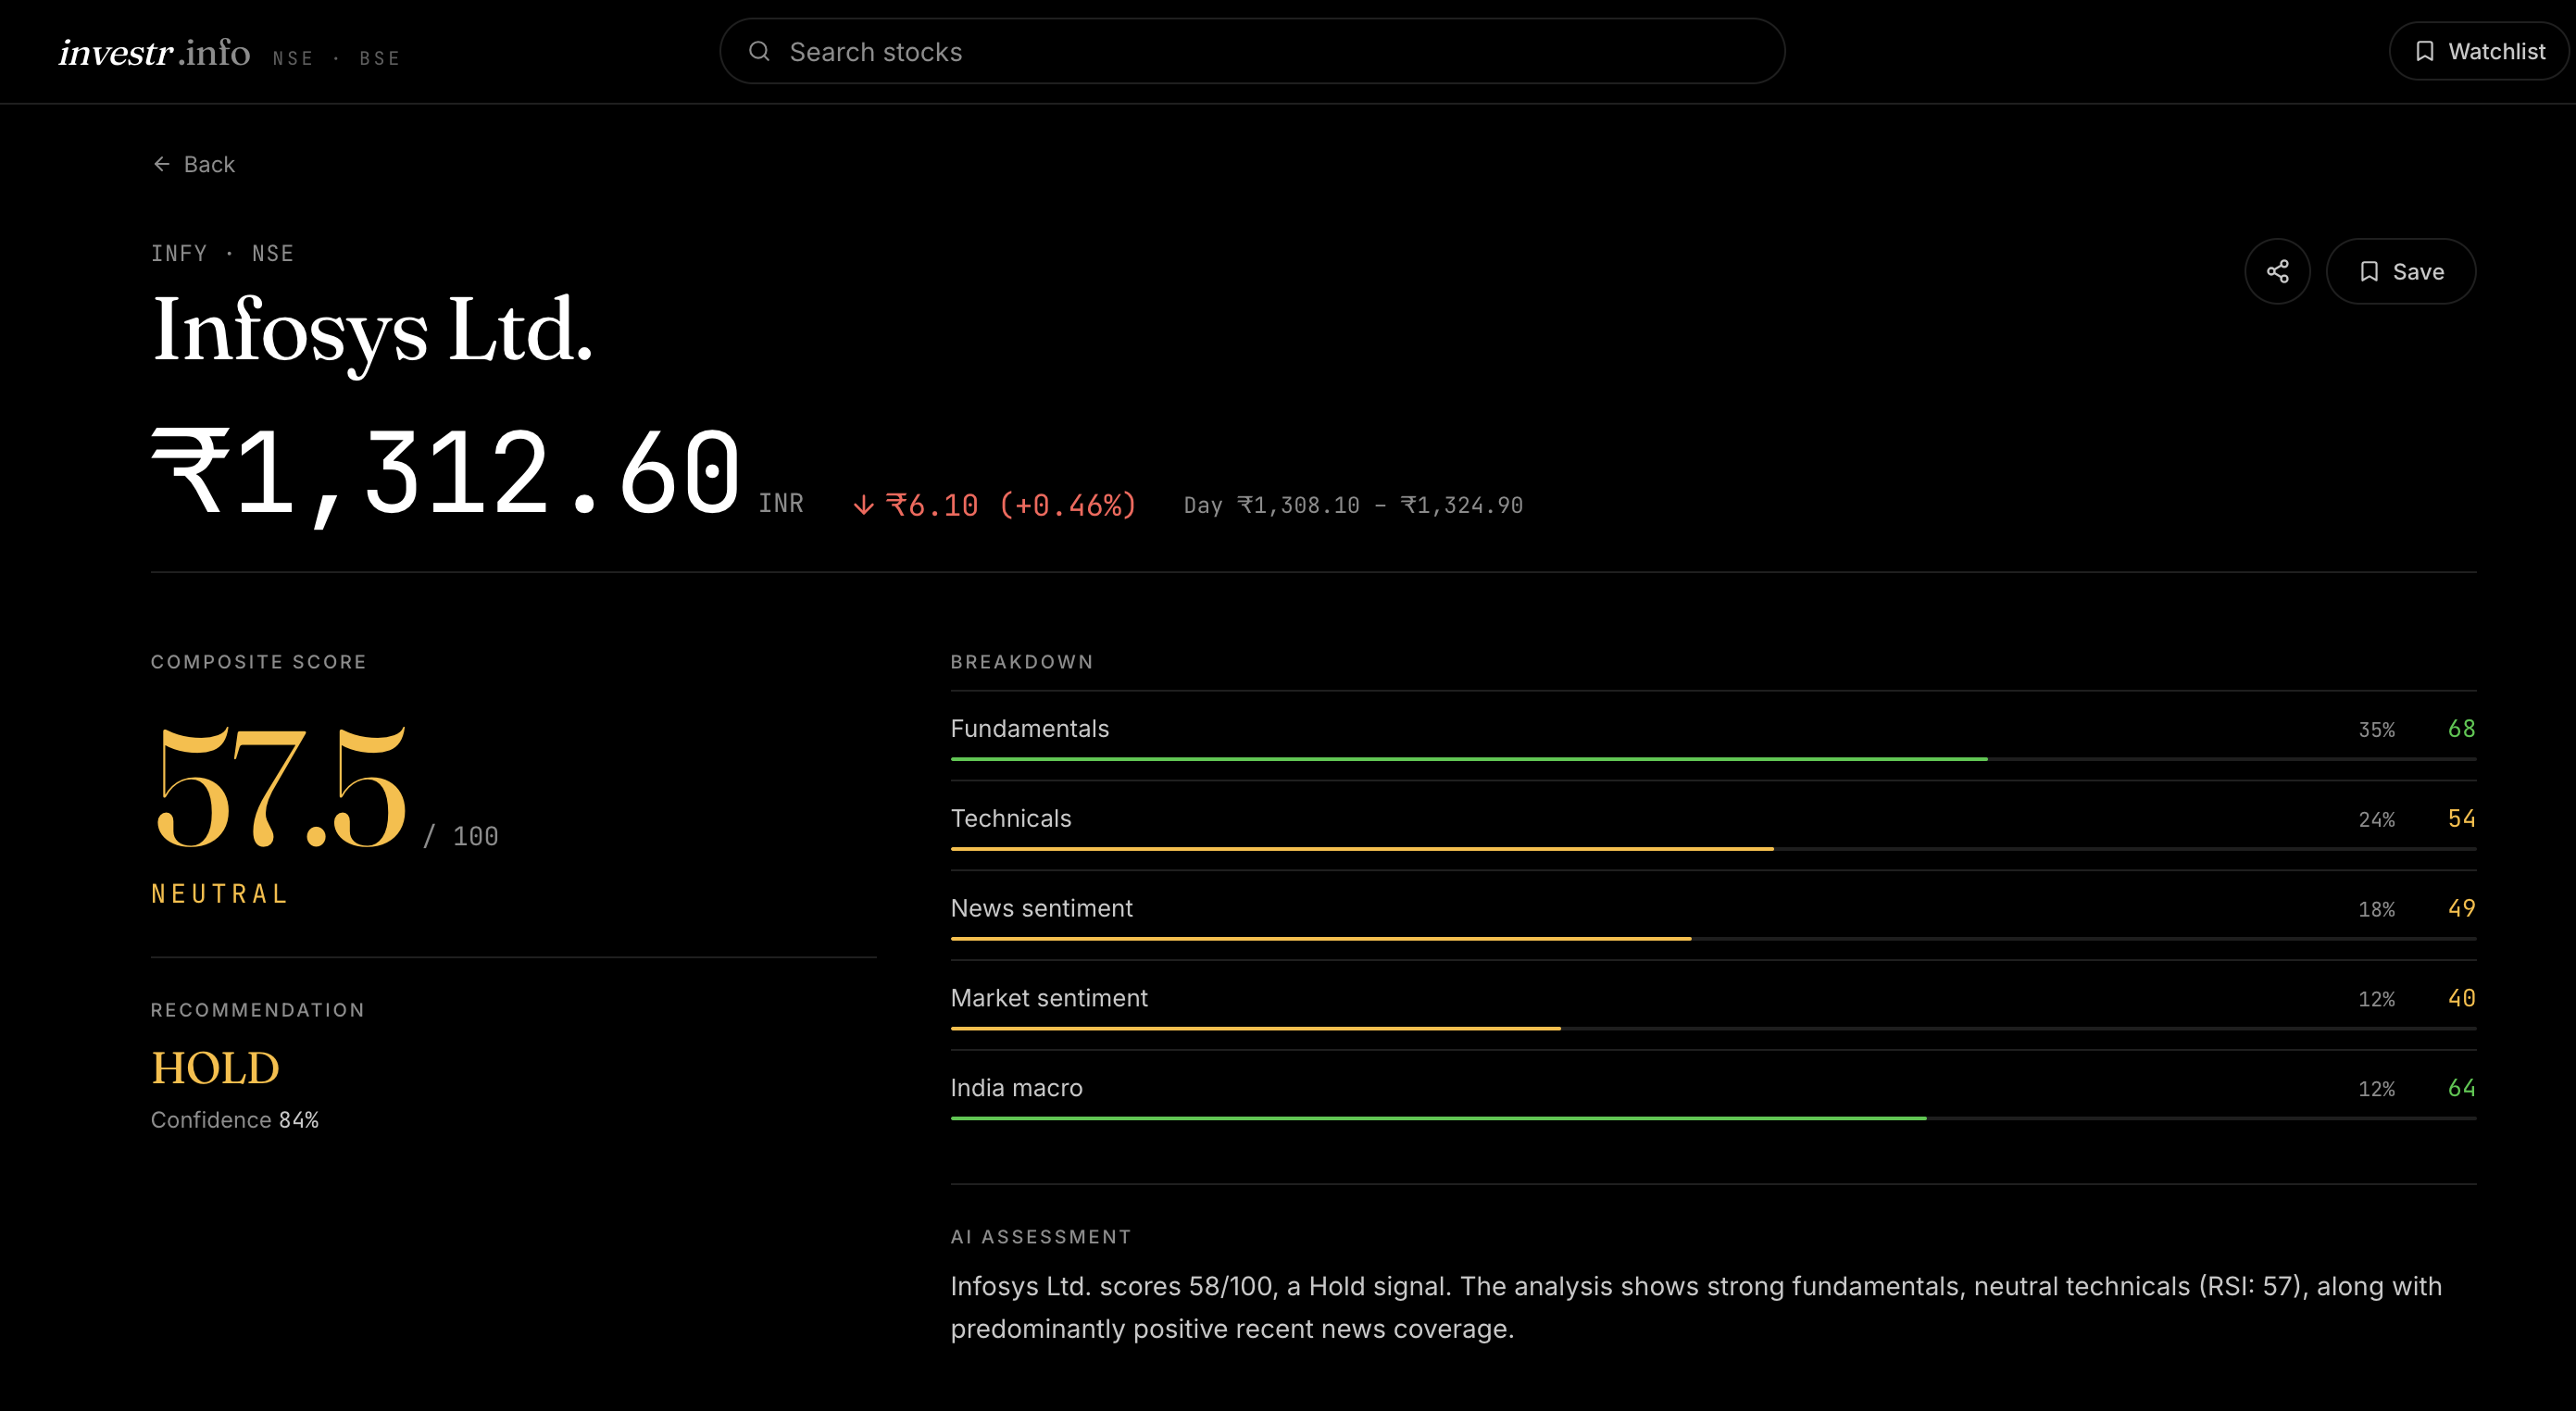This screenshot has height=1411, width=2576.
Task: Click the Fundamentals 35% weight
Action: pos(2376,730)
